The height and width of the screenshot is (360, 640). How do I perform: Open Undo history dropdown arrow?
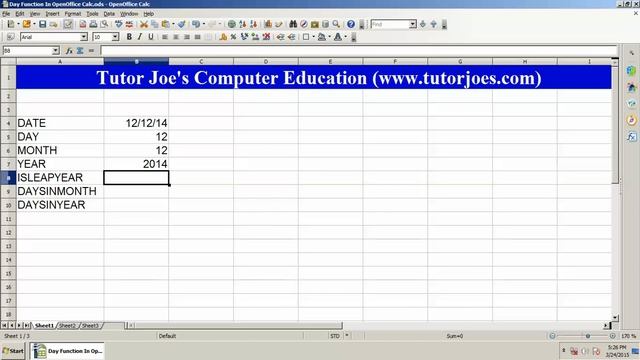click(204, 24)
